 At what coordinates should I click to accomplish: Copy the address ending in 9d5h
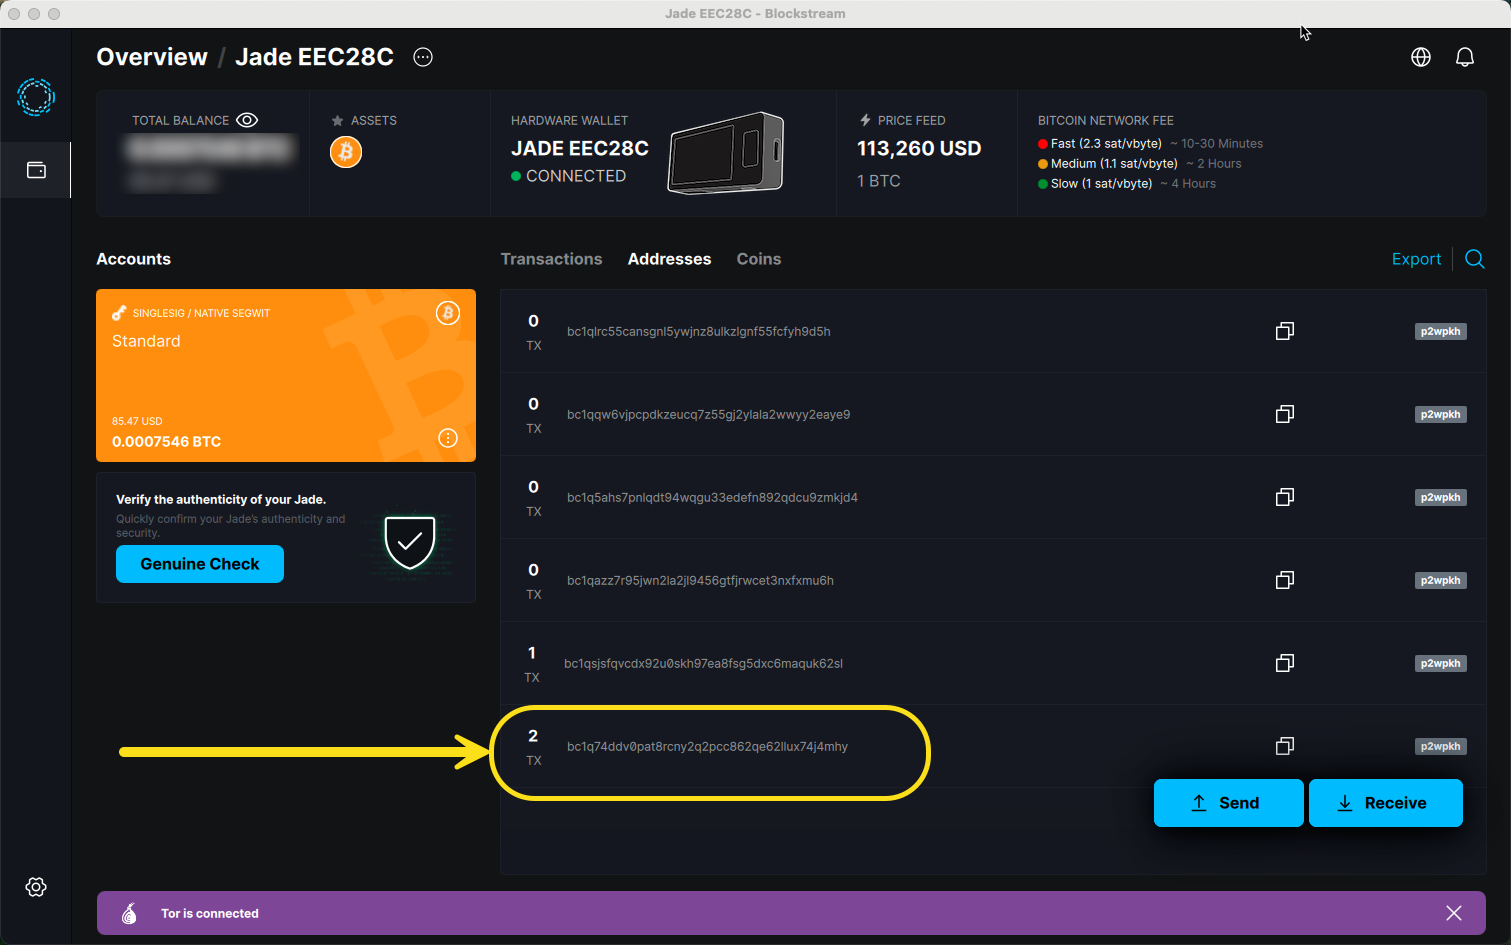coord(1285,331)
